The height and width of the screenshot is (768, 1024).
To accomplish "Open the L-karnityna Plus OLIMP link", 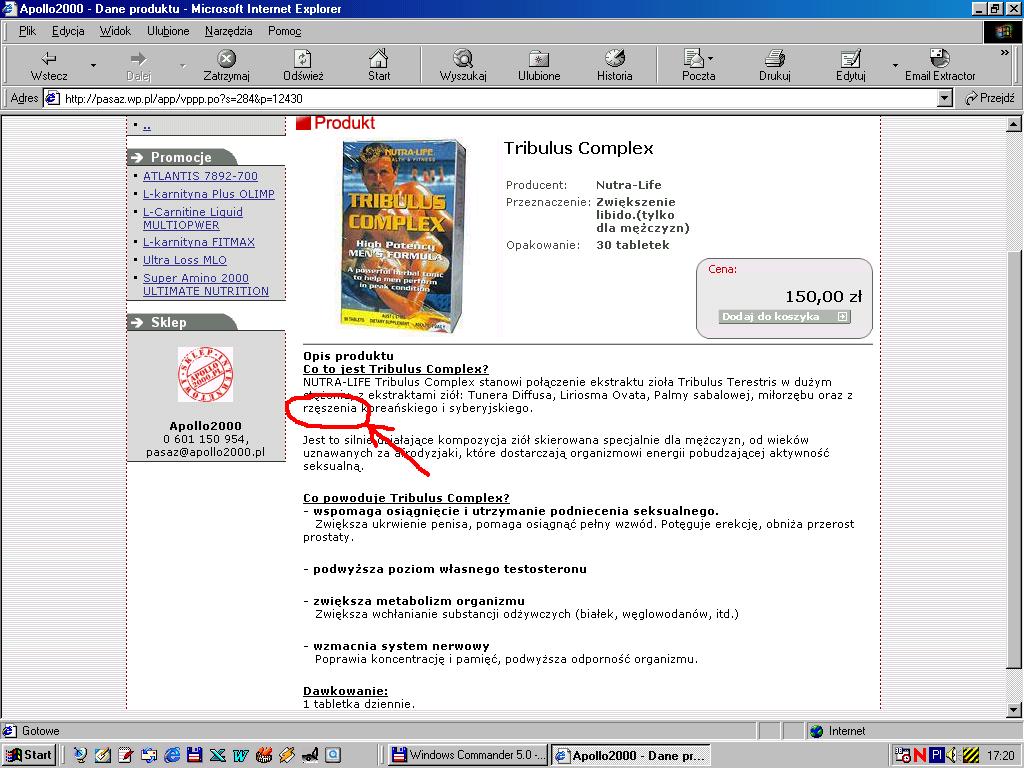I will tap(209, 194).
